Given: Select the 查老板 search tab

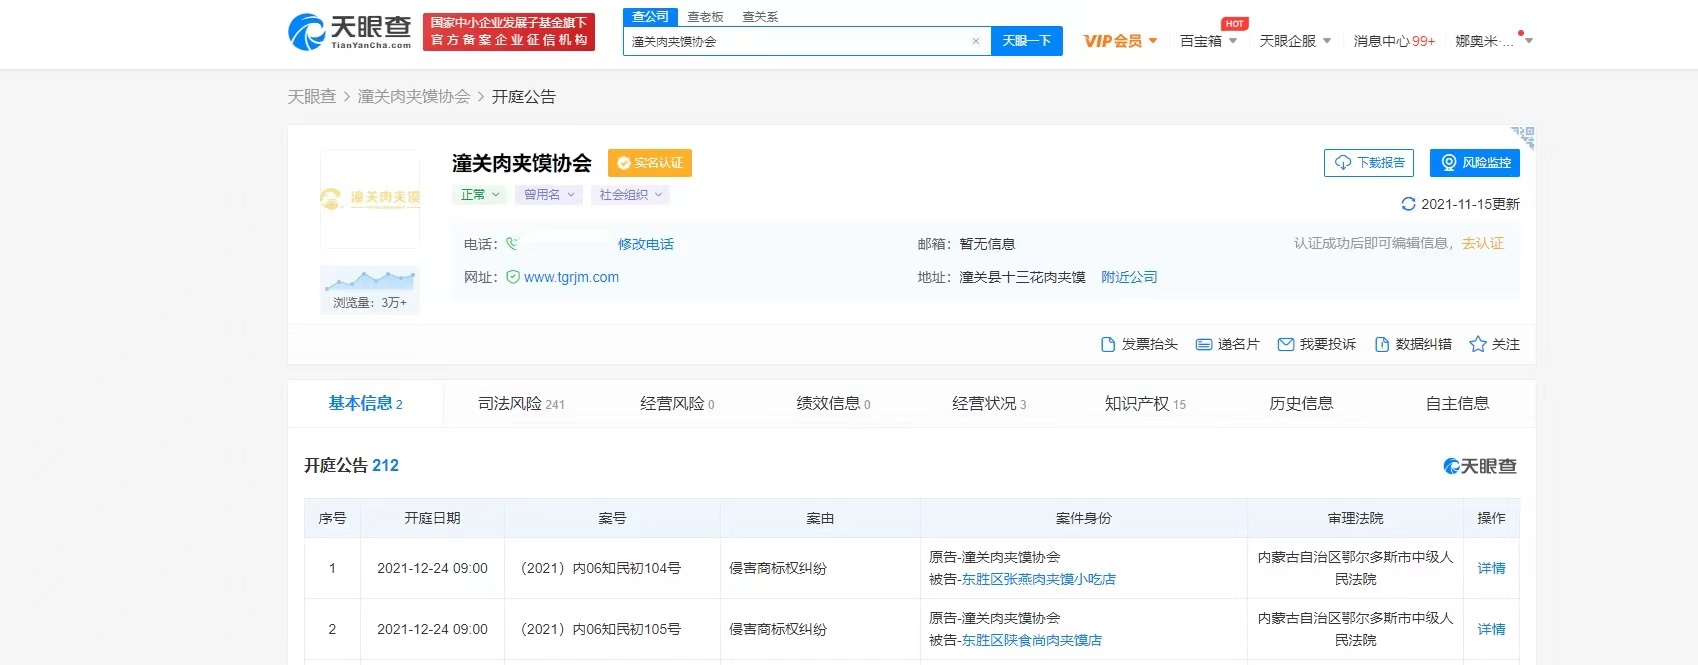Looking at the screenshot, I should coord(705,17).
